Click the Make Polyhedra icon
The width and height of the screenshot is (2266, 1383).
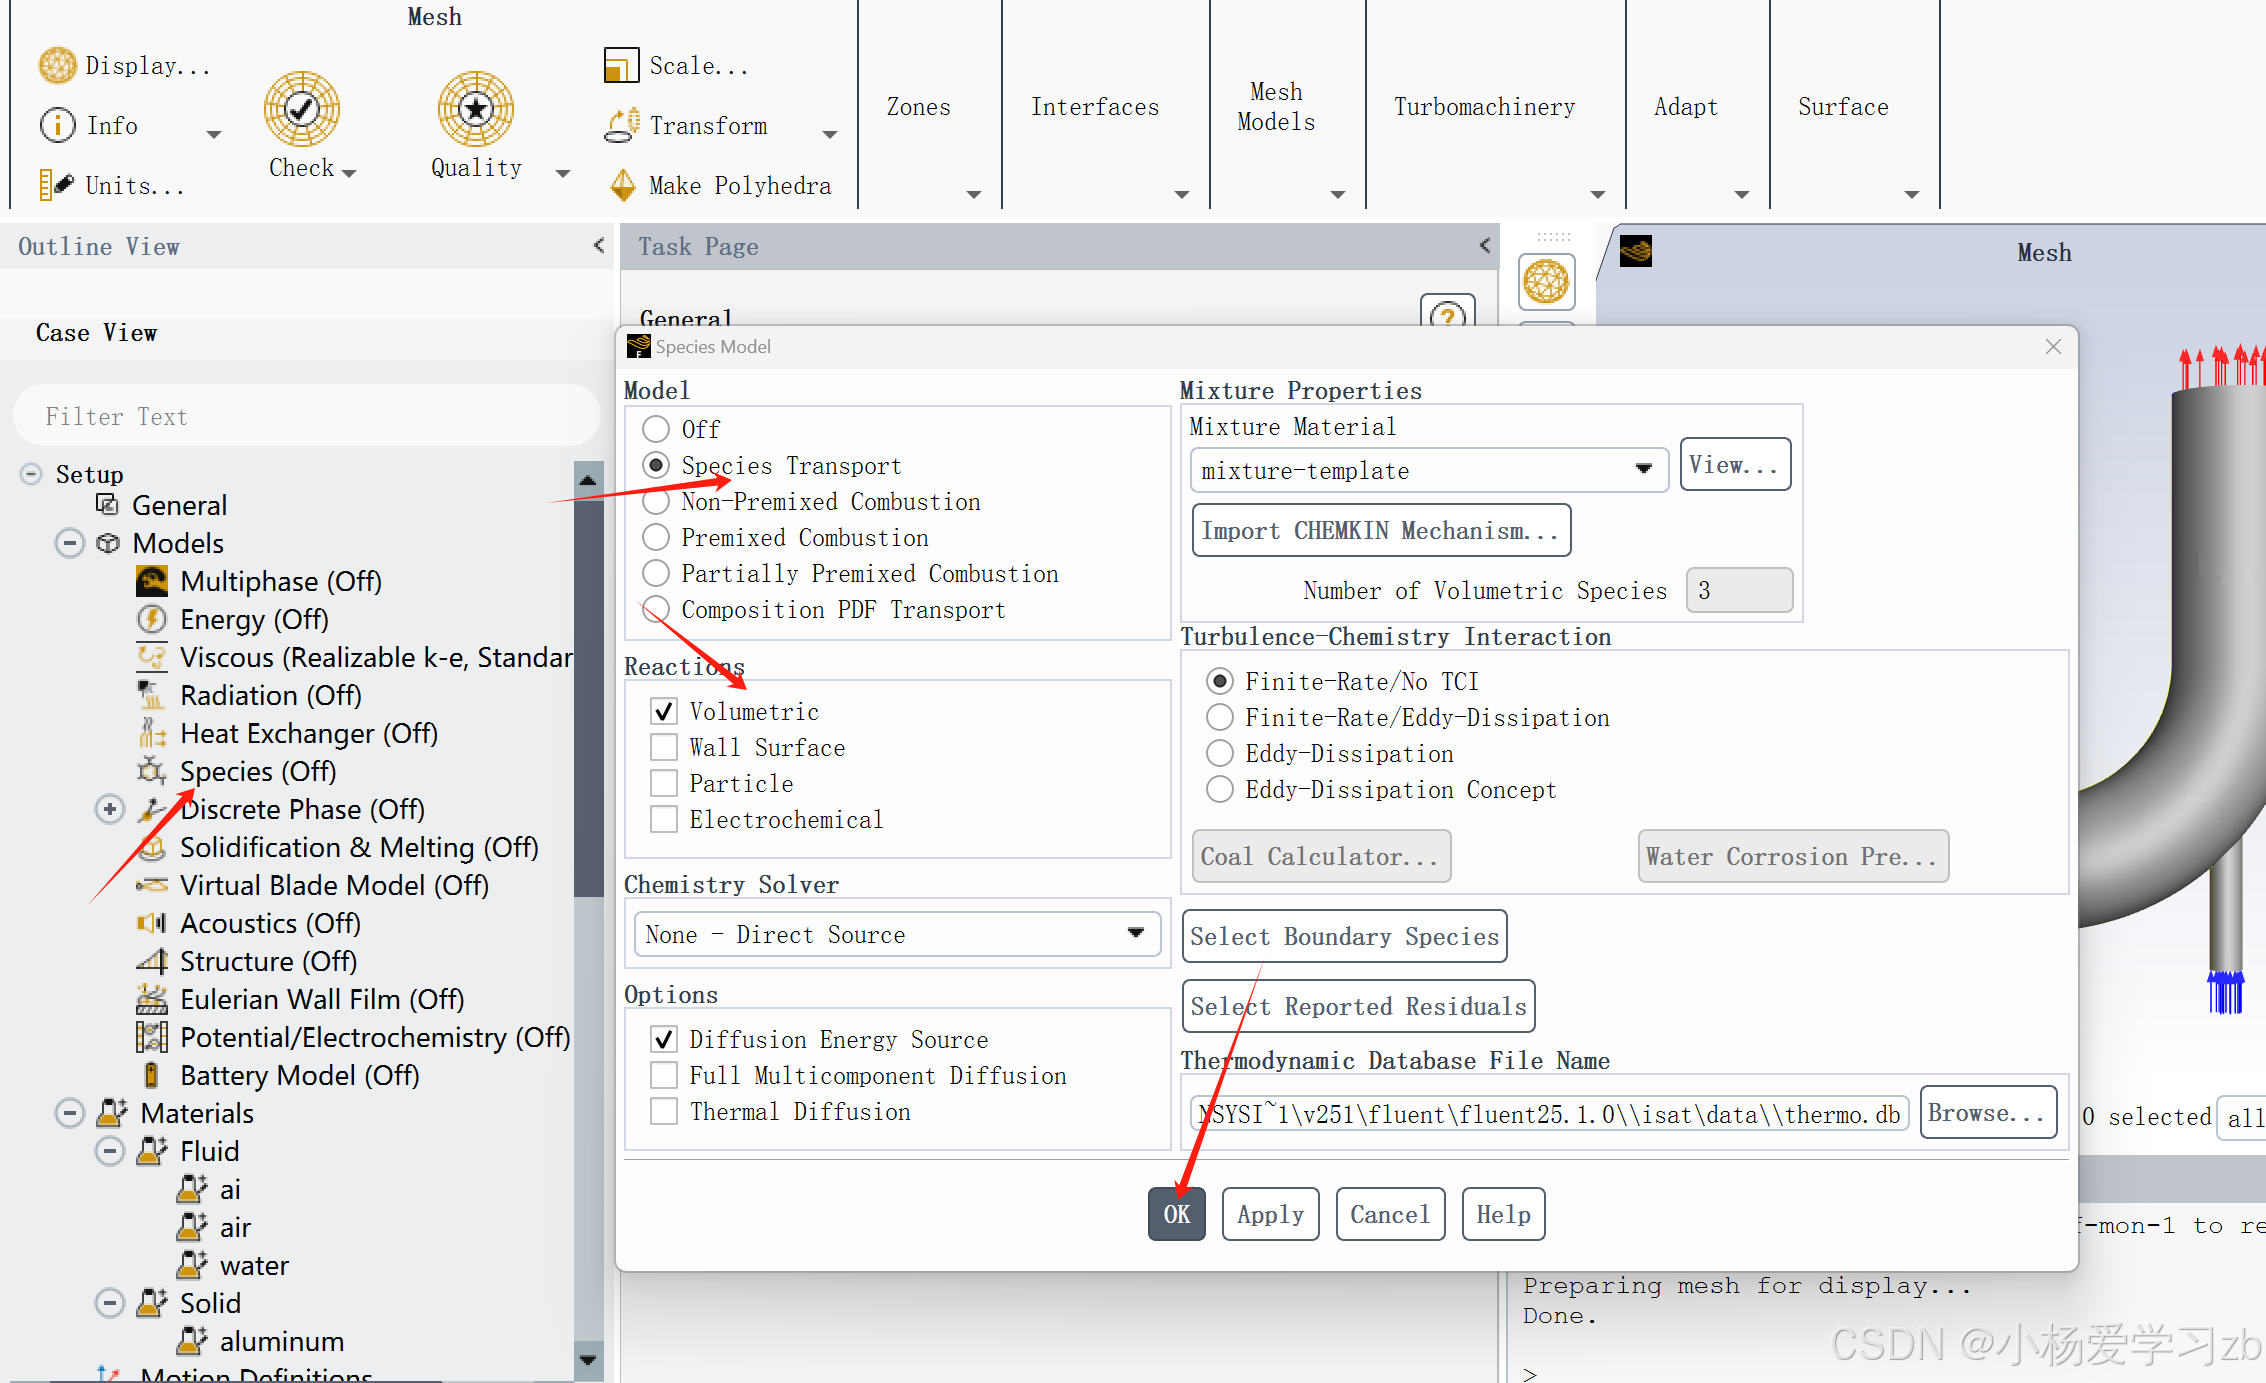[623, 185]
